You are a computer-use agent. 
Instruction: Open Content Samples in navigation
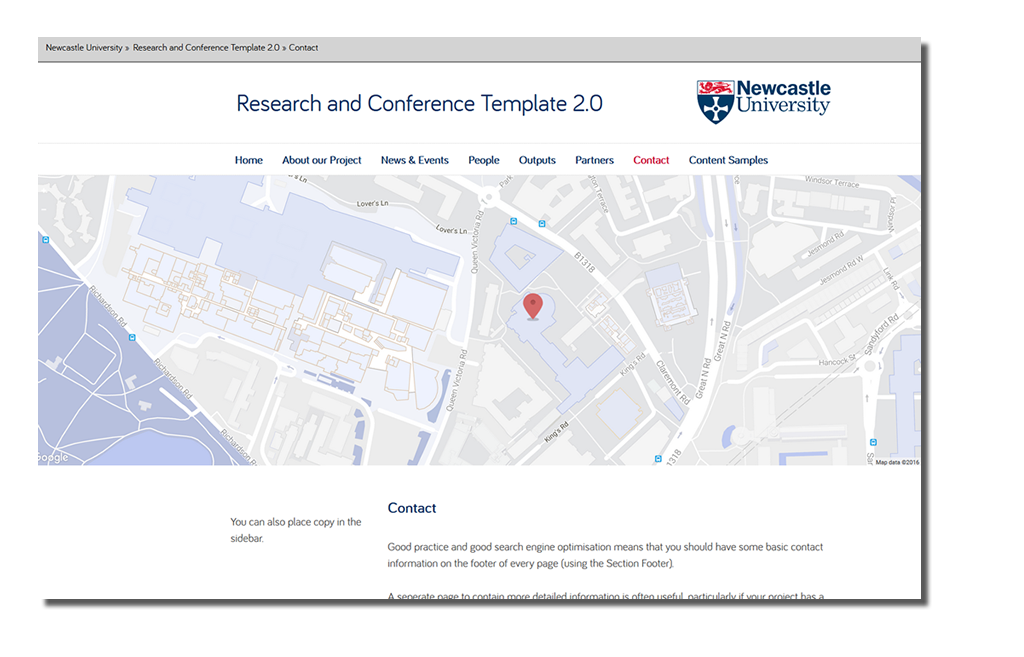click(728, 160)
